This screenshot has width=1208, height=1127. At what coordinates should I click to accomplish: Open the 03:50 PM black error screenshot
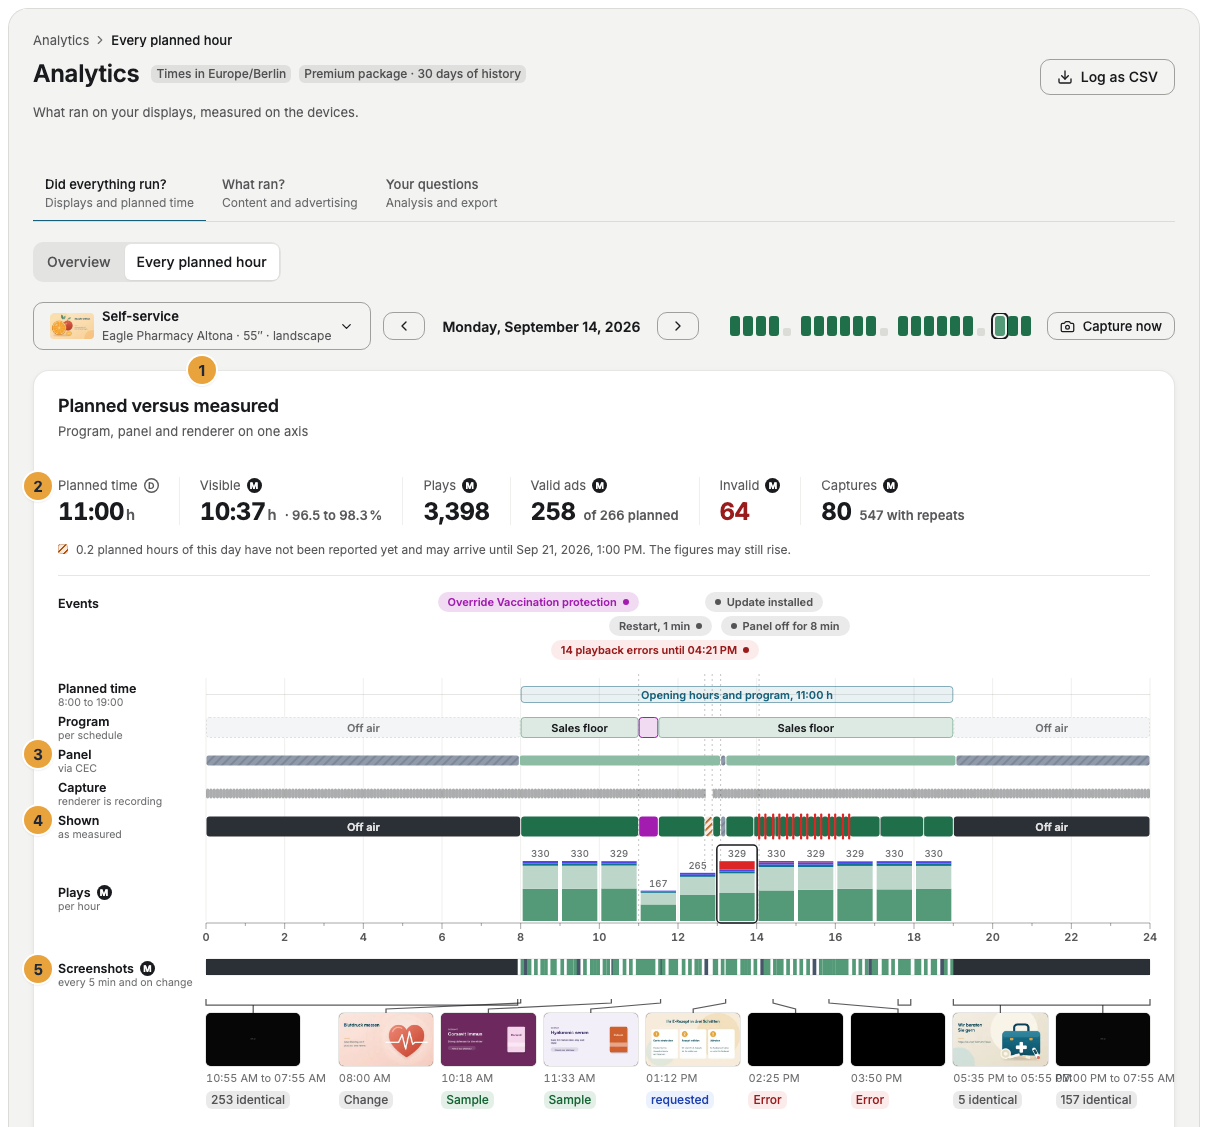point(898,1039)
